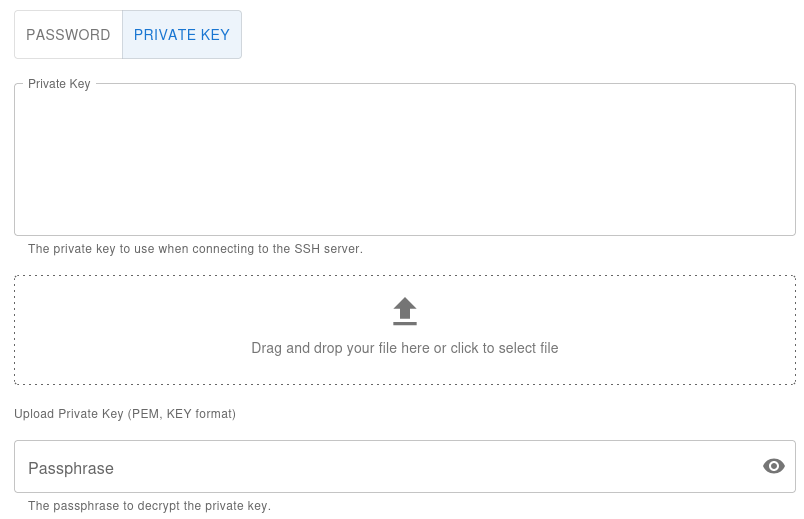The width and height of the screenshot is (804, 519).
Task: Click the "Upload Private Key (PEM, KEY format)" label
Action: 125,413
